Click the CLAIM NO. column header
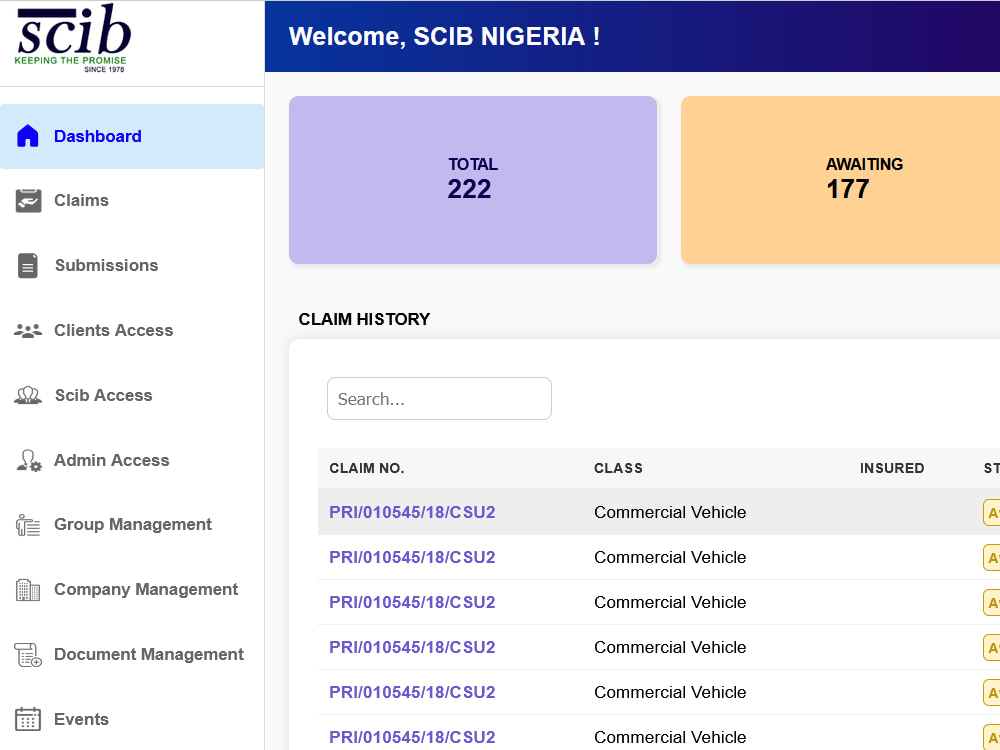Image resolution: width=1000 pixels, height=750 pixels. (367, 468)
